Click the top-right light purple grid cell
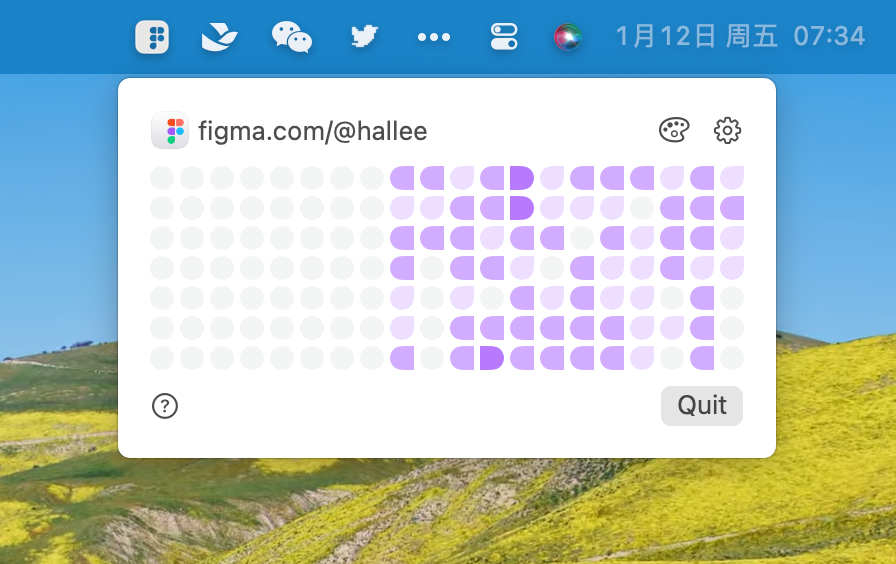The height and width of the screenshot is (564, 896). click(x=732, y=178)
